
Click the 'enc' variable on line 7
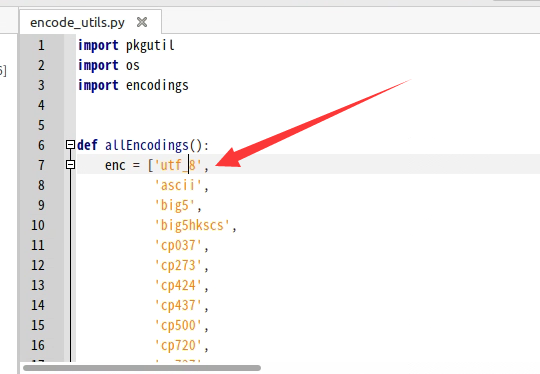(x=115, y=166)
